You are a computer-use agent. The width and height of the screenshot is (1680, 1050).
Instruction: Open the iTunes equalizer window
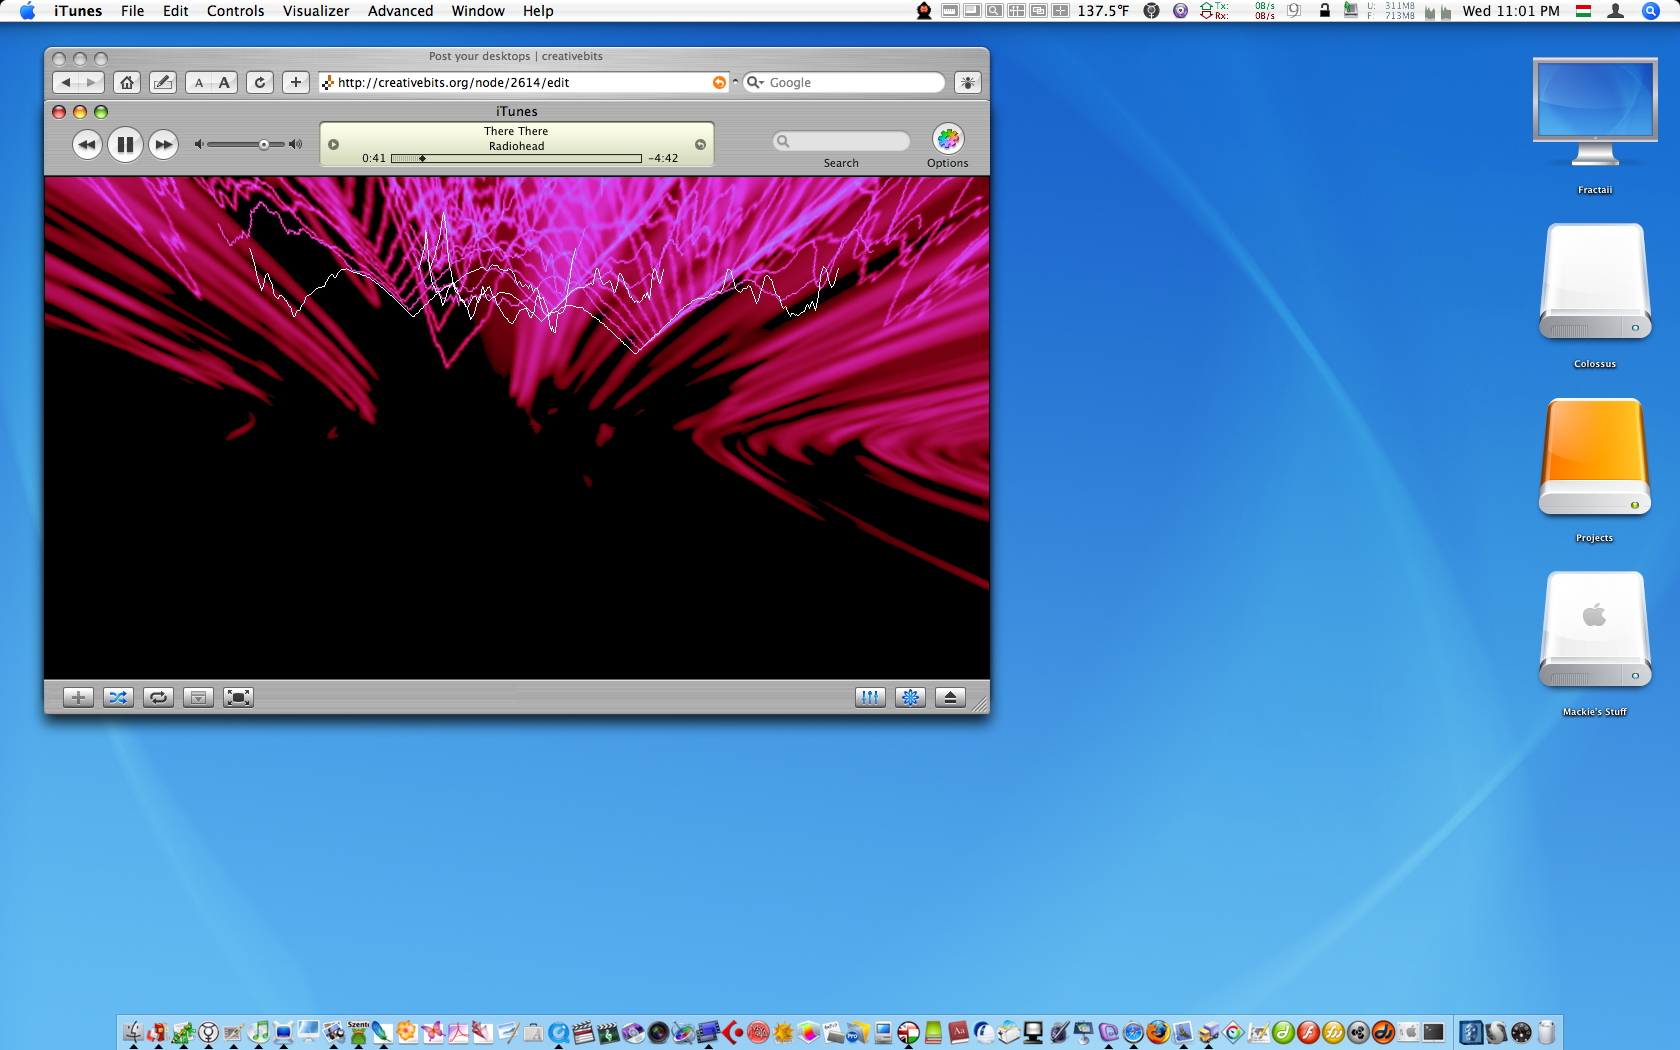coord(870,697)
